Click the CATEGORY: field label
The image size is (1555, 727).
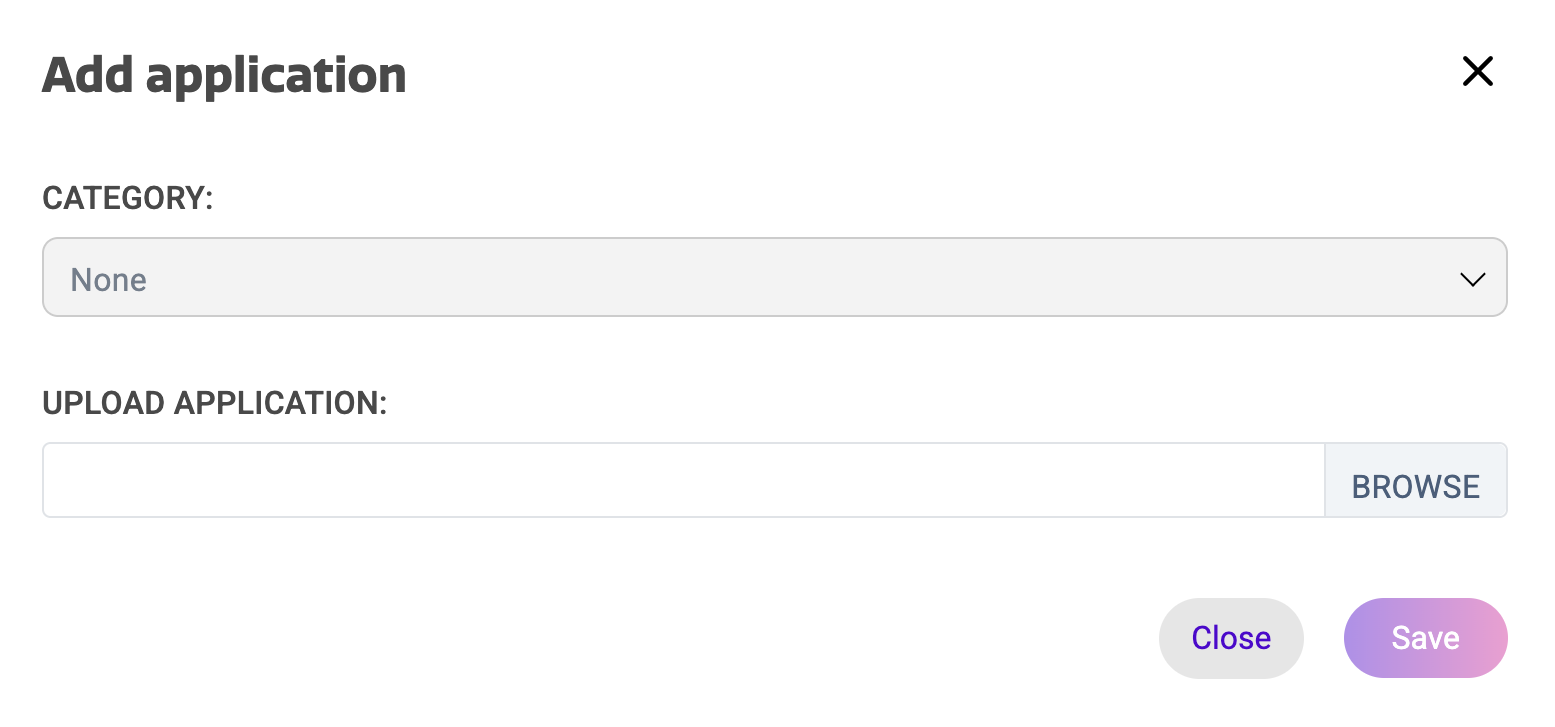tap(128, 198)
